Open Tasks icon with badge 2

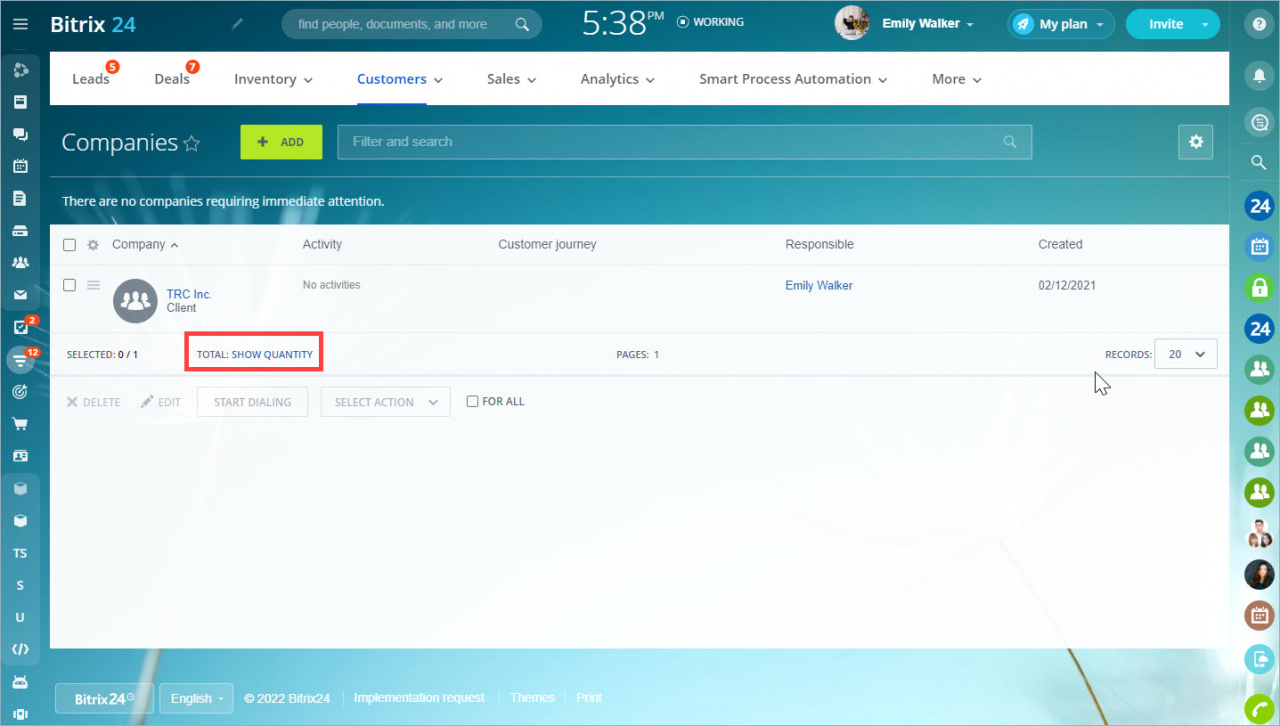click(20, 327)
